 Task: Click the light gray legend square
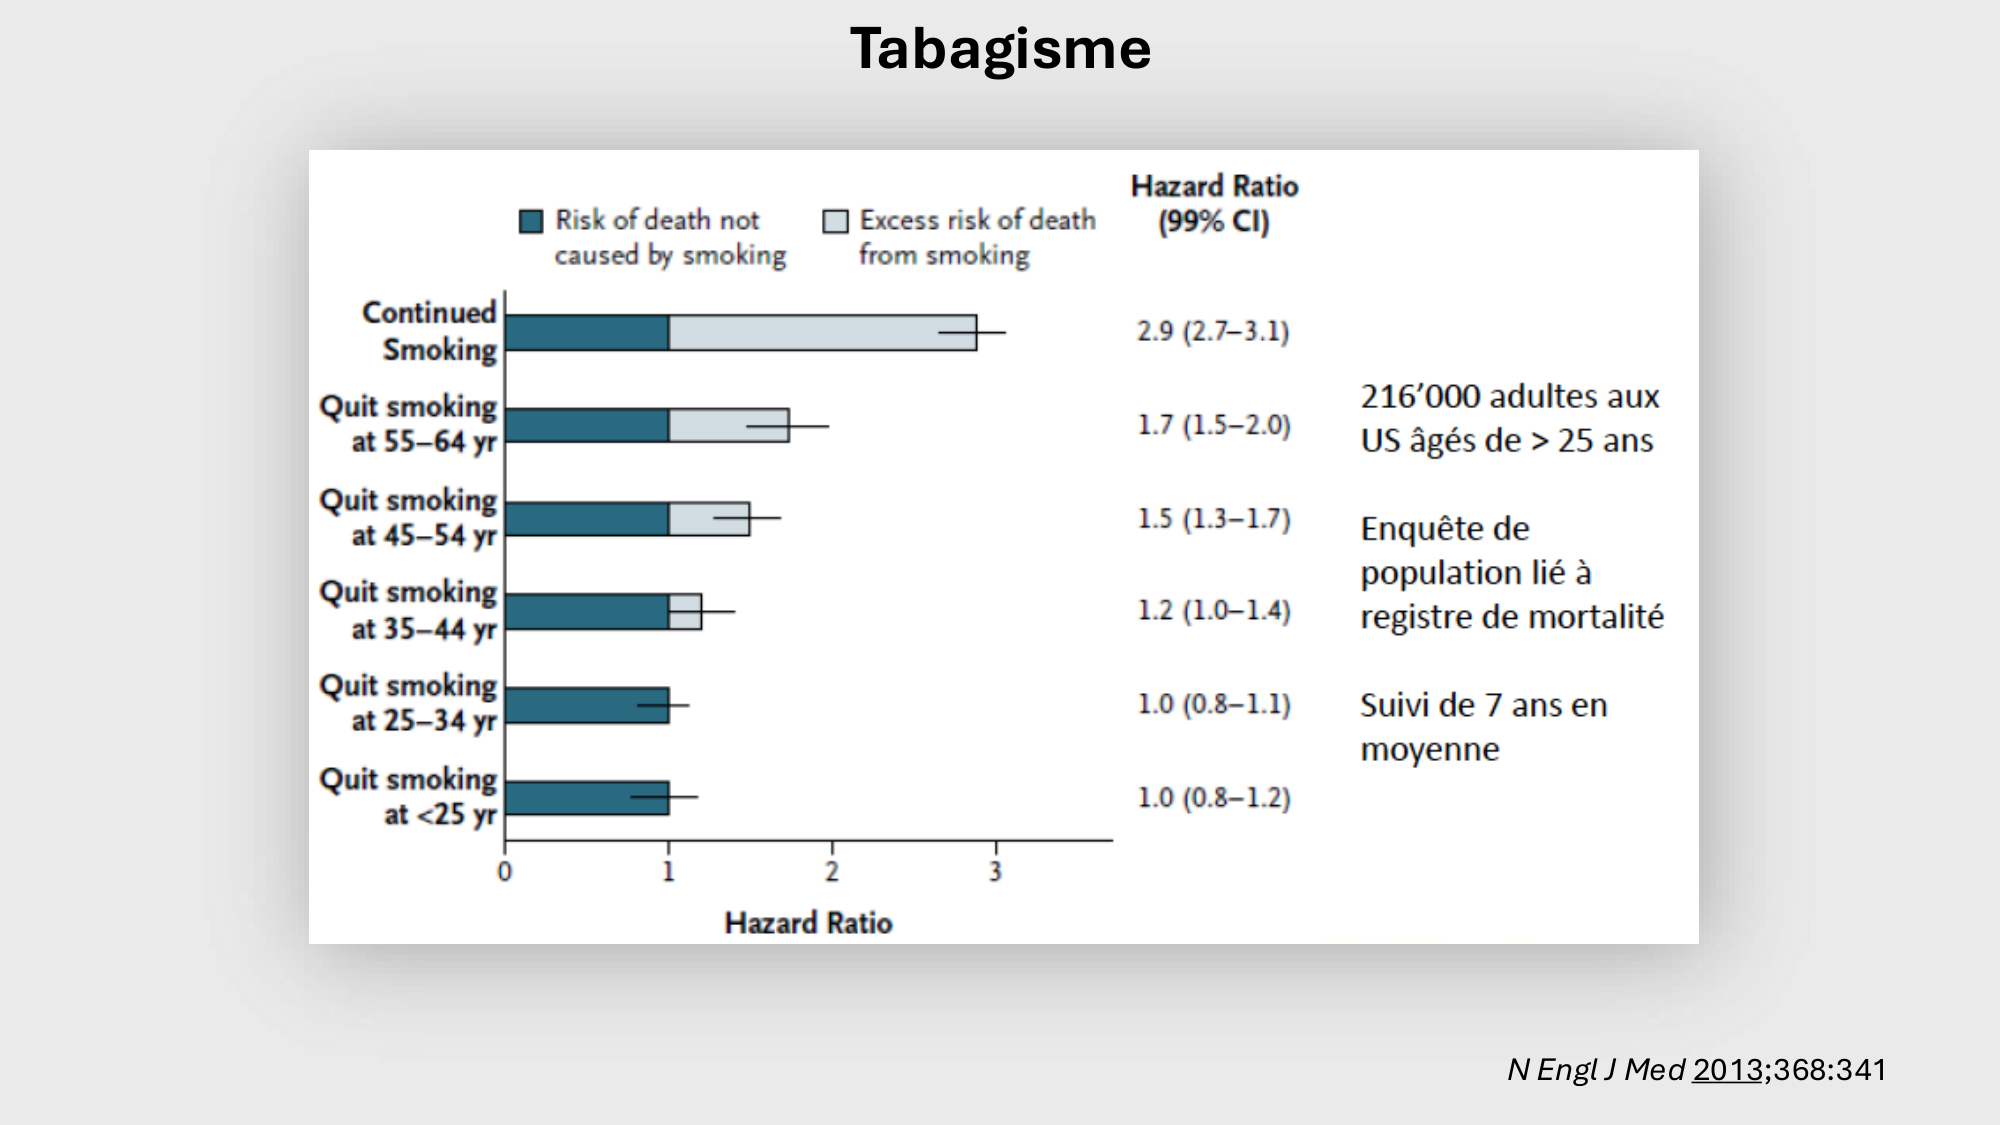pyautogui.click(x=835, y=221)
